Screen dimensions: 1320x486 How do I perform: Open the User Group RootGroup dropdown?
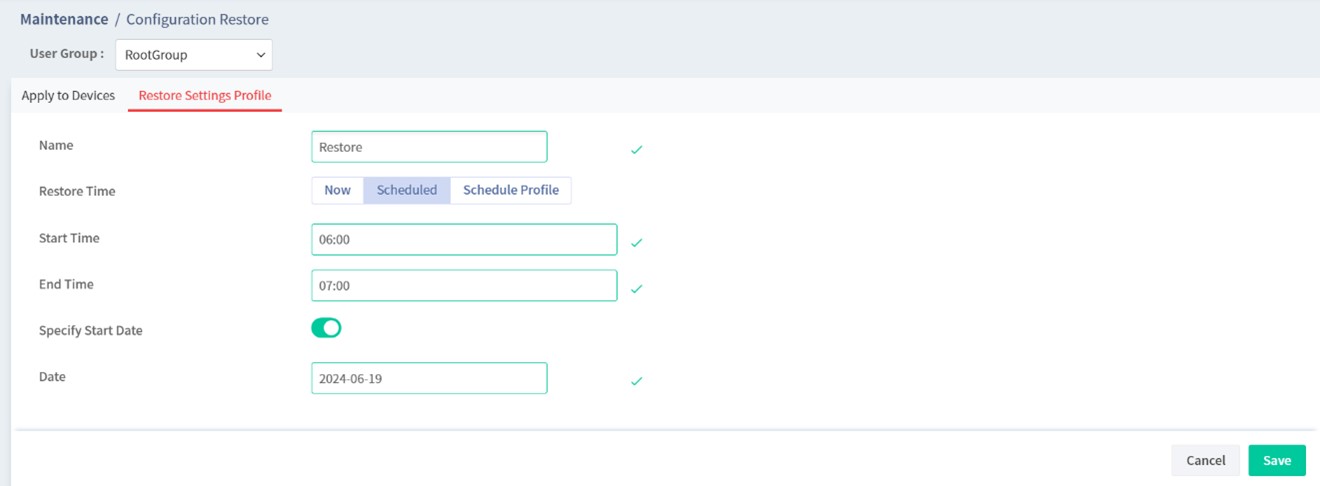(x=194, y=55)
